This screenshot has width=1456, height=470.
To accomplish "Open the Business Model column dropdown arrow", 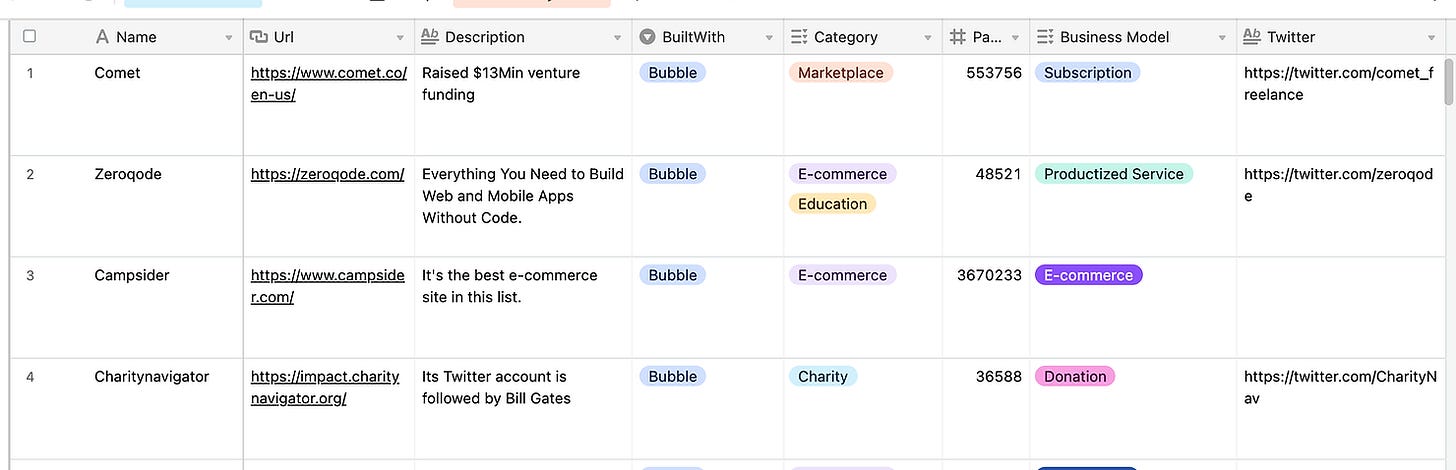I will click(1222, 38).
